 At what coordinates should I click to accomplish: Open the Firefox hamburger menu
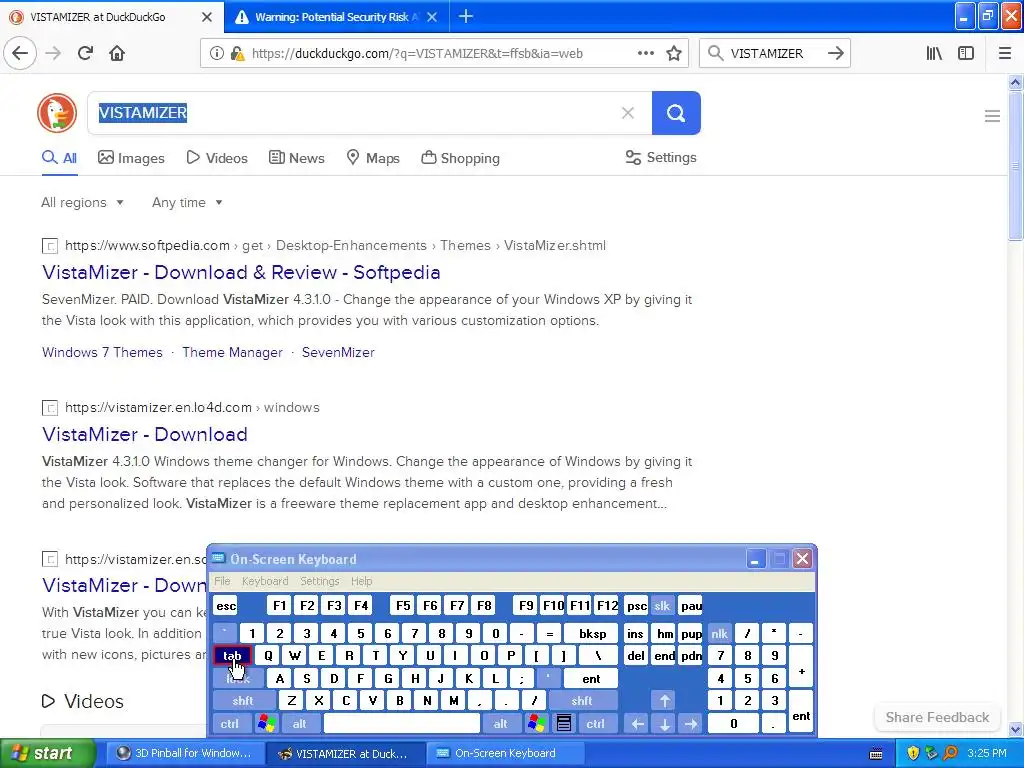pyautogui.click(x=1005, y=53)
